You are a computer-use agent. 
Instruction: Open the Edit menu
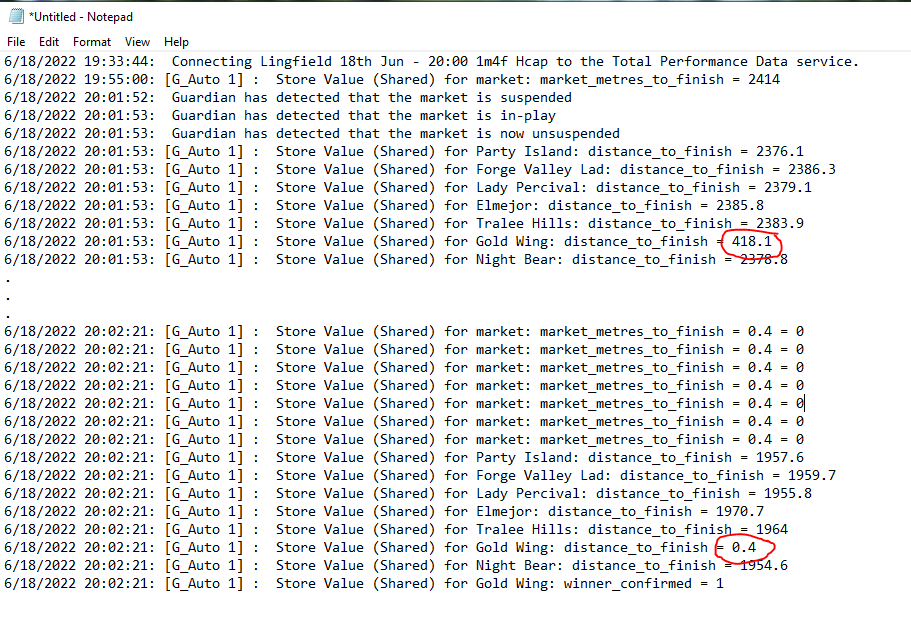pyautogui.click(x=49, y=42)
